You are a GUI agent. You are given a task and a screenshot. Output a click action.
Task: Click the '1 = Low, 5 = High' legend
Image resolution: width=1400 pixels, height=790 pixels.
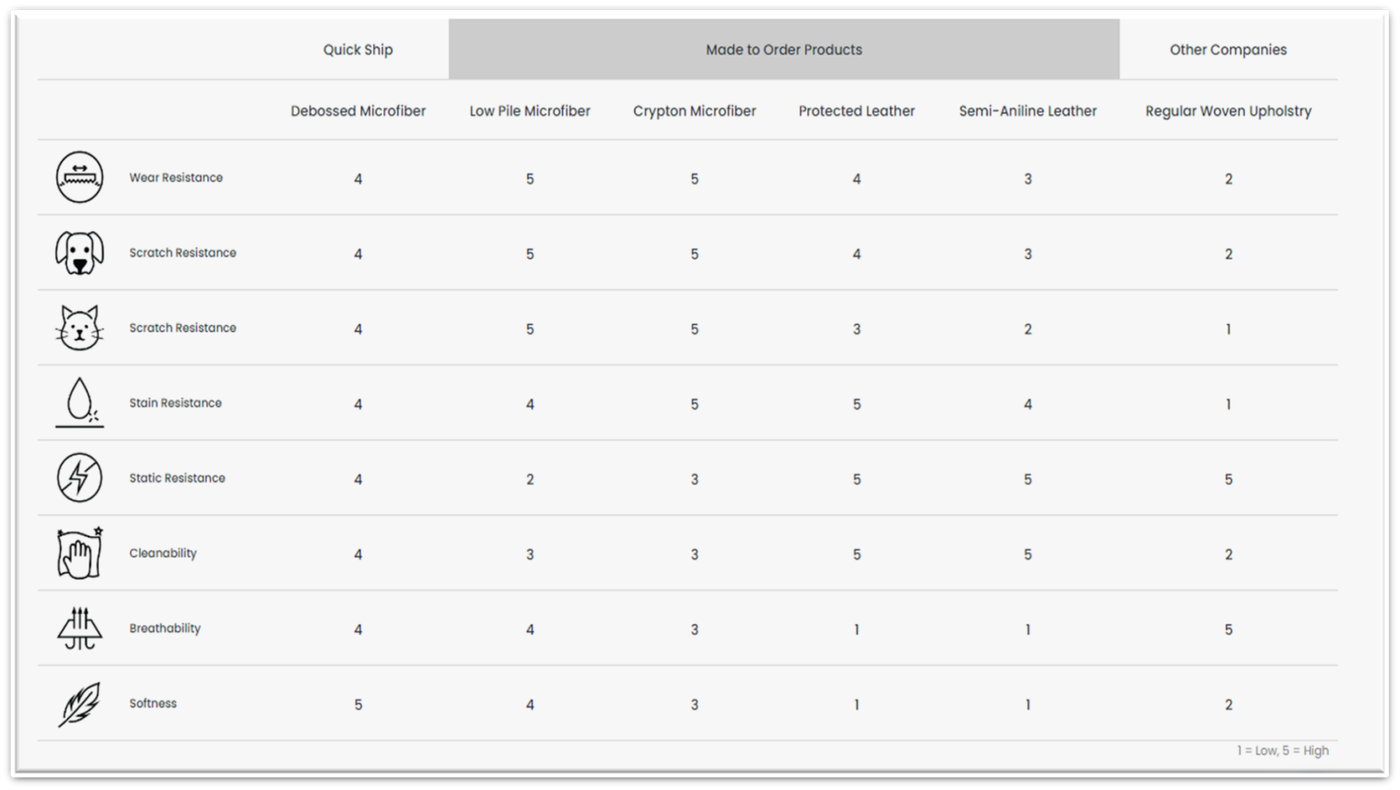[x=1282, y=751]
